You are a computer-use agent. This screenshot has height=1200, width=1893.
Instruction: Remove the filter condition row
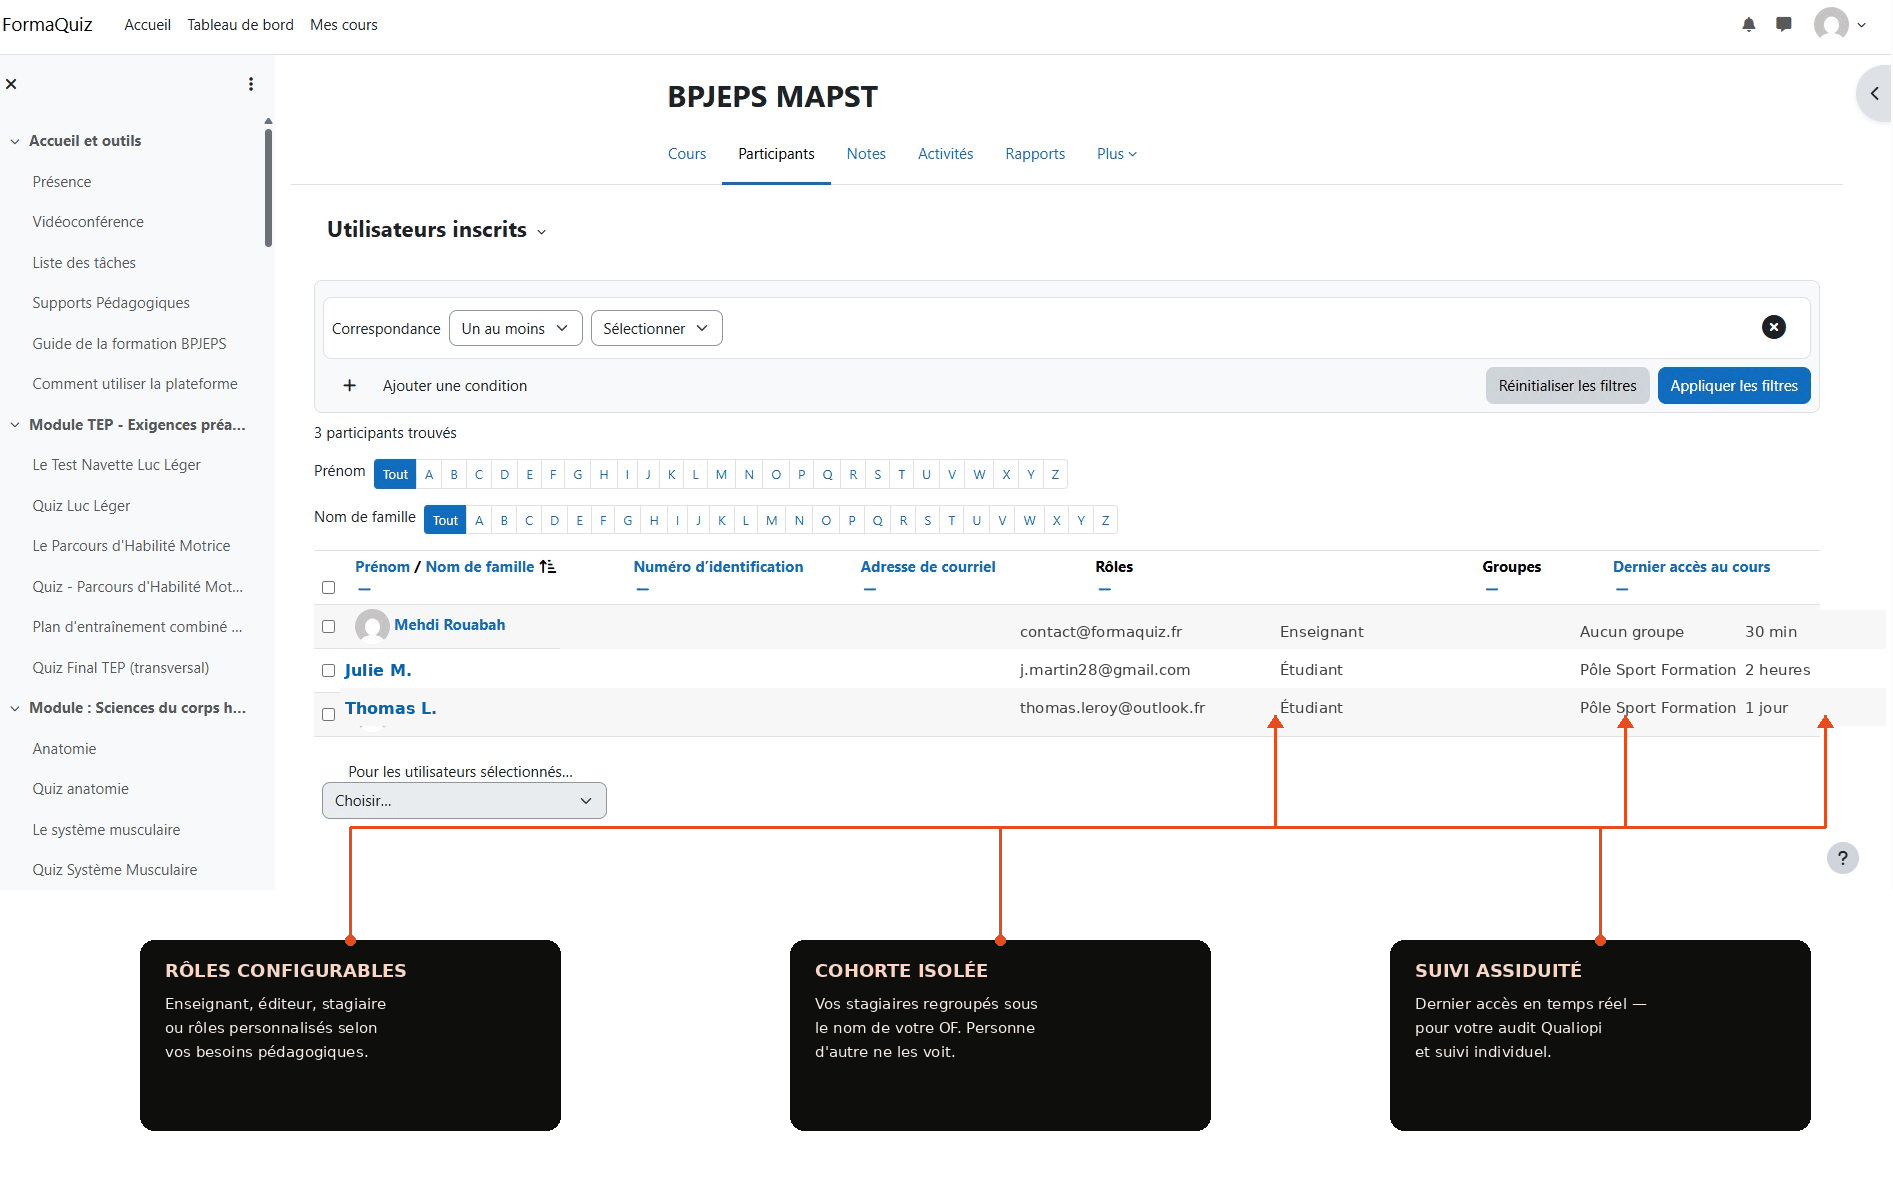[1773, 327]
